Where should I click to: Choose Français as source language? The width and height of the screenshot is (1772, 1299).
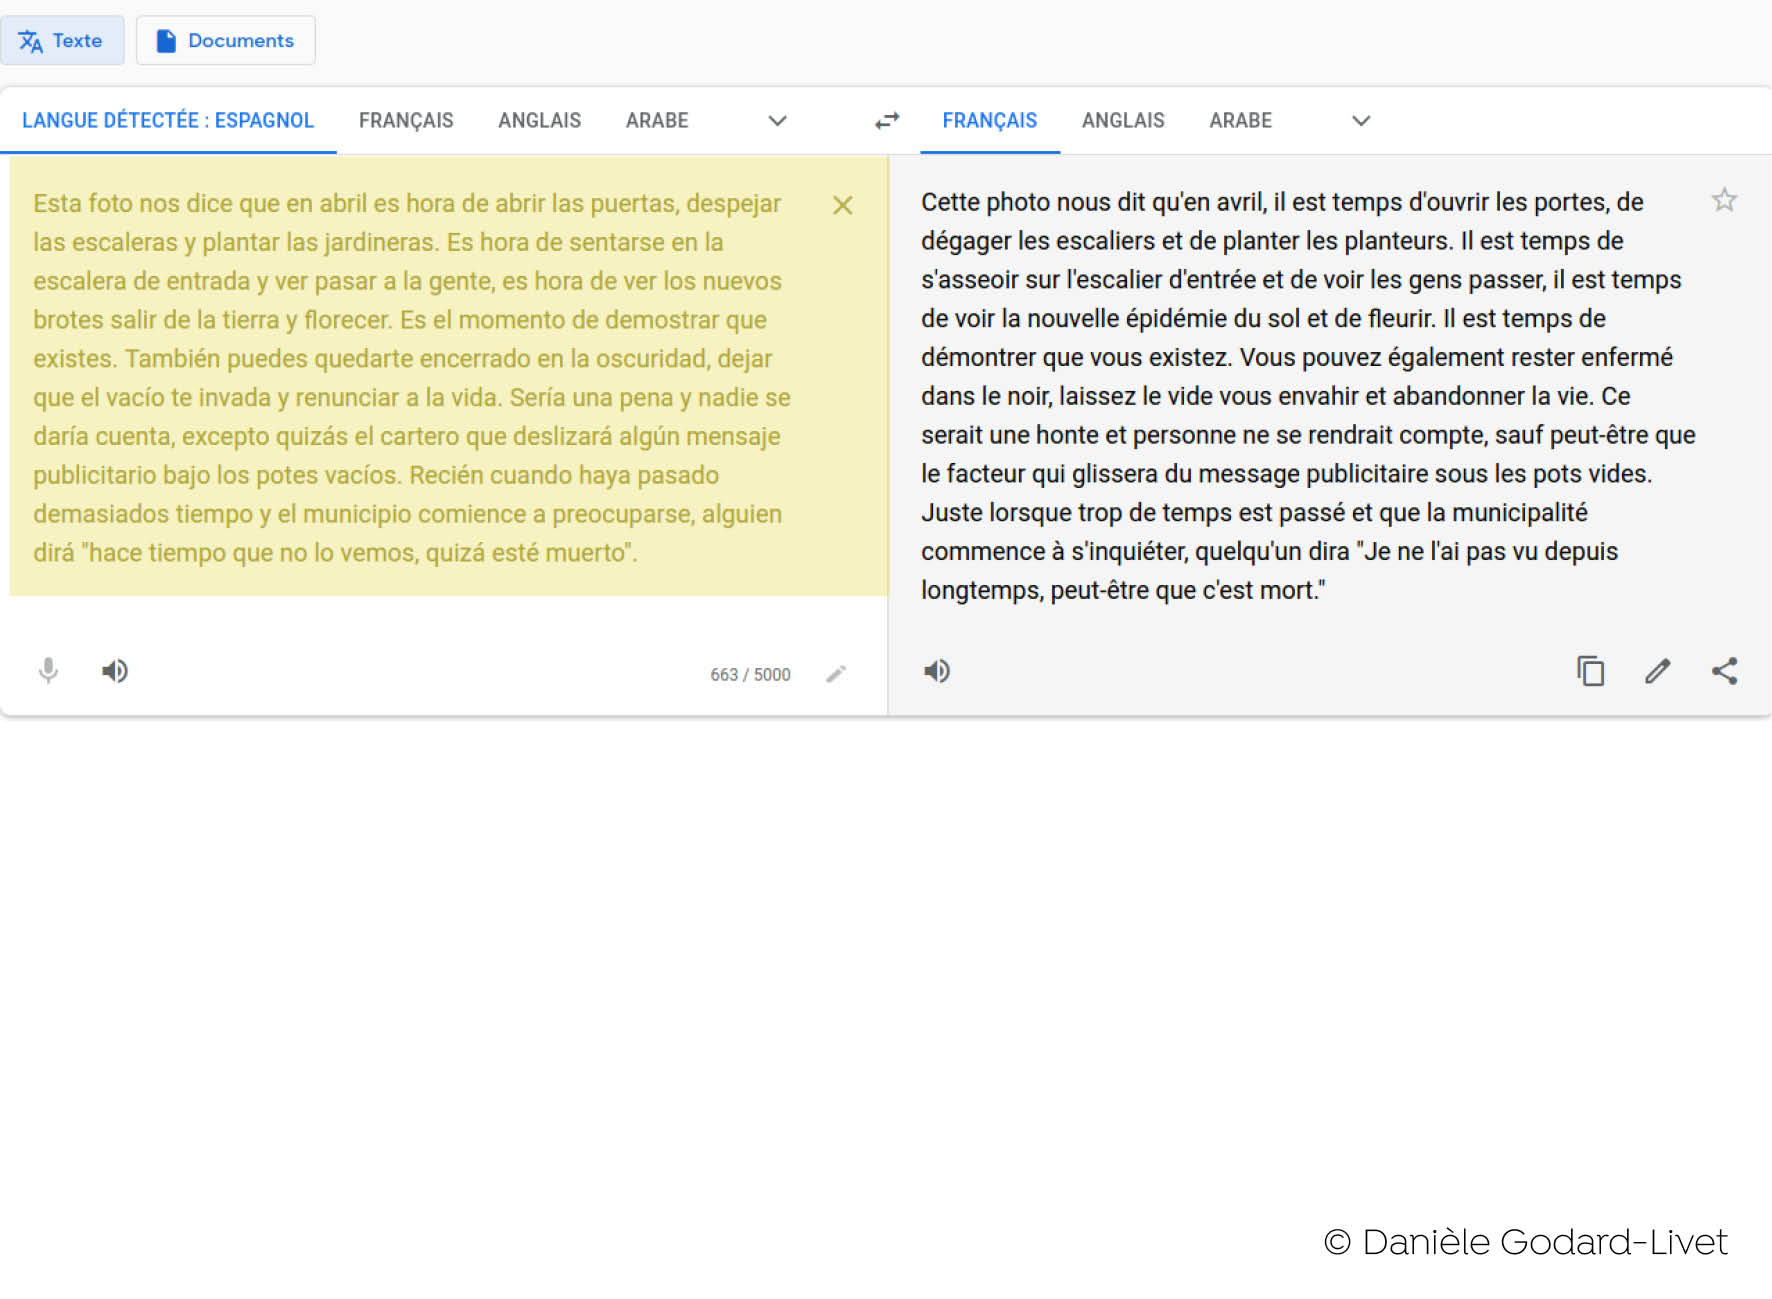pos(406,121)
